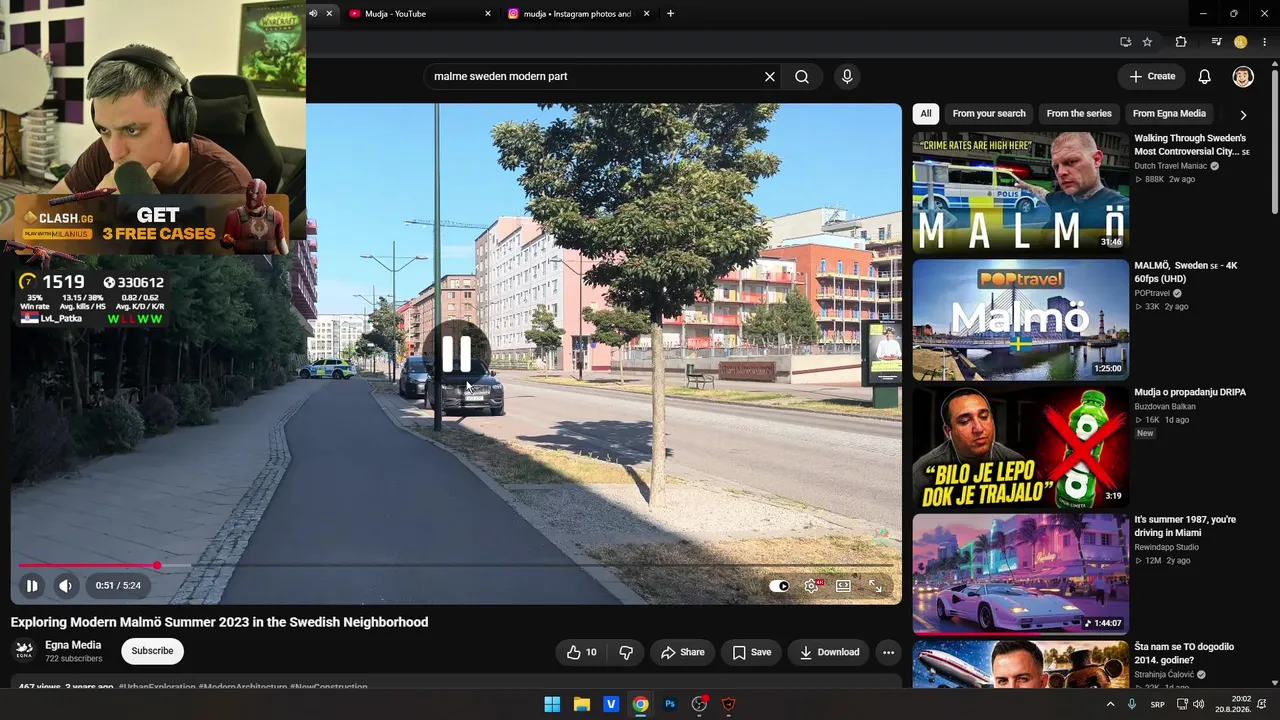Viewport: 1280px width, 720px height.
Task: Open YouTube notifications bell
Action: (1205, 77)
